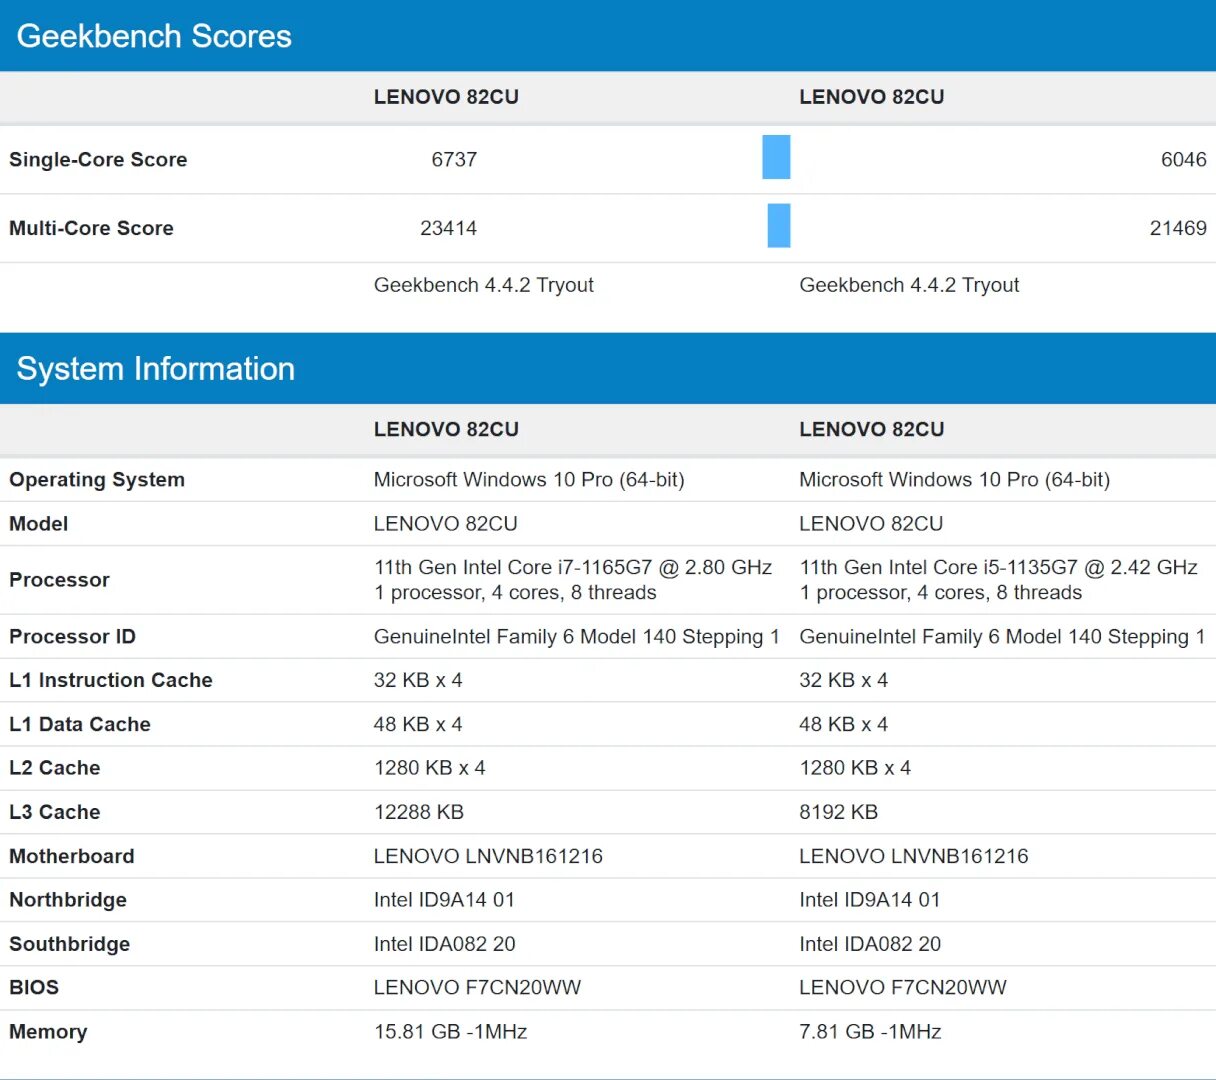Click the Motherboard row label
This screenshot has width=1216, height=1080.
point(72,856)
